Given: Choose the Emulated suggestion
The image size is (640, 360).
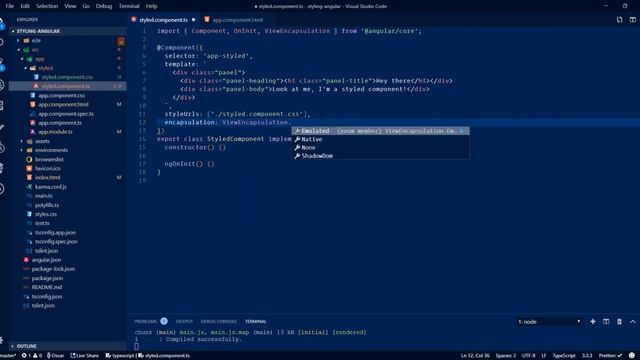Looking at the screenshot, I should pyautogui.click(x=380, y=131).
